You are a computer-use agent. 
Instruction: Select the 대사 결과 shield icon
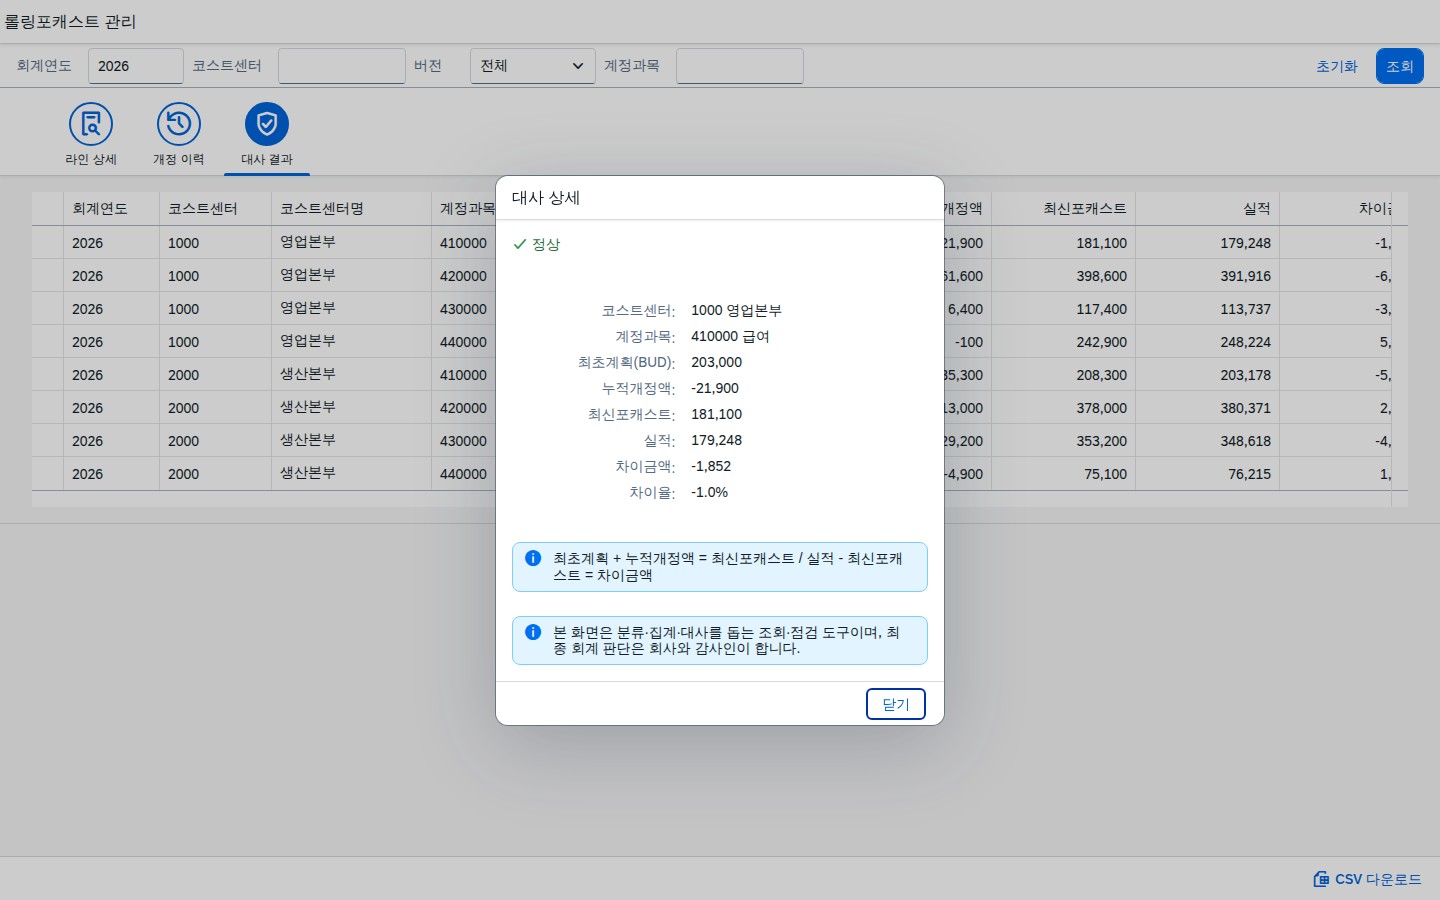point(267,124)
